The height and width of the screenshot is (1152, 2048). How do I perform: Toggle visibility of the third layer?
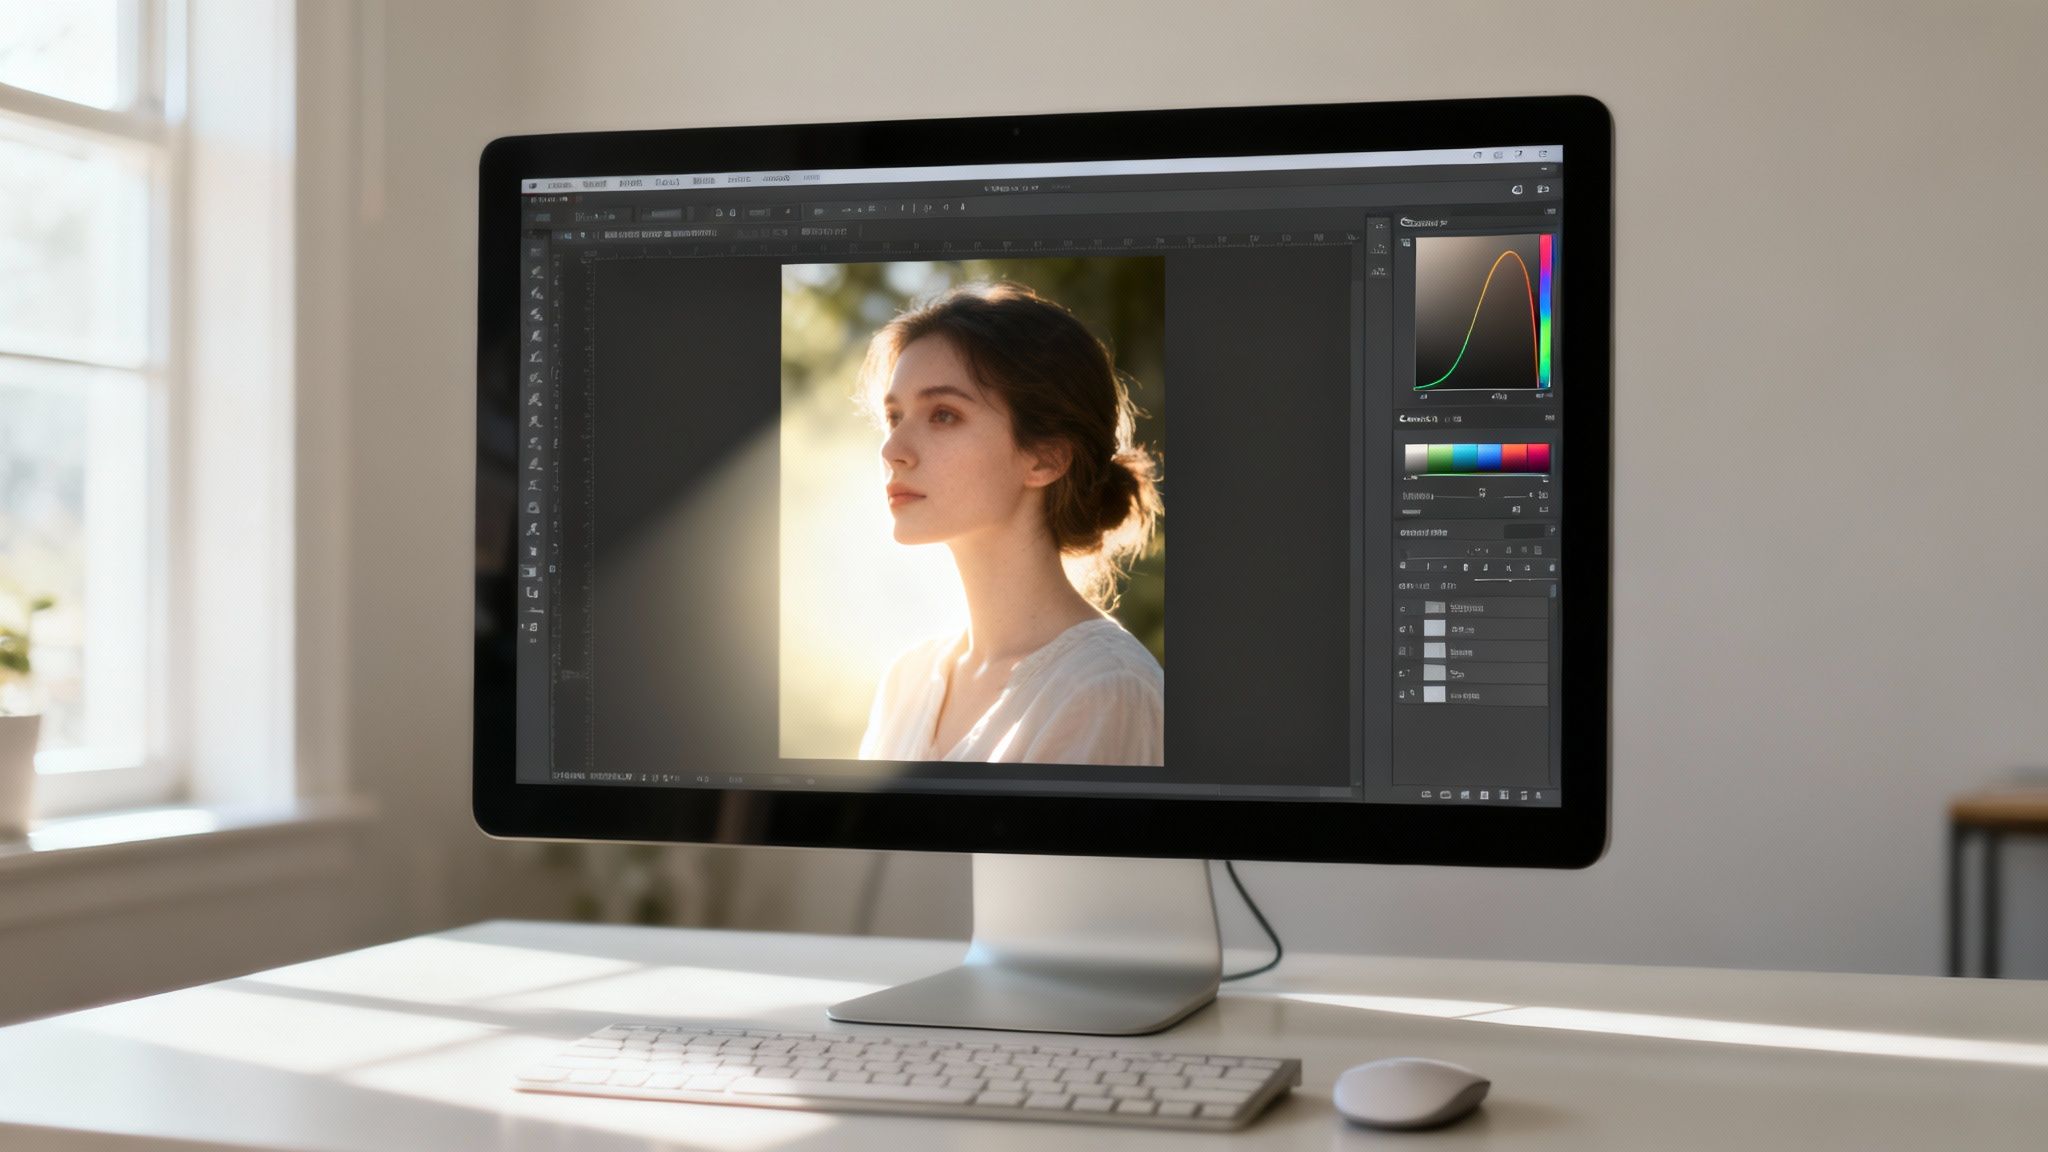tap(1403, 651)
